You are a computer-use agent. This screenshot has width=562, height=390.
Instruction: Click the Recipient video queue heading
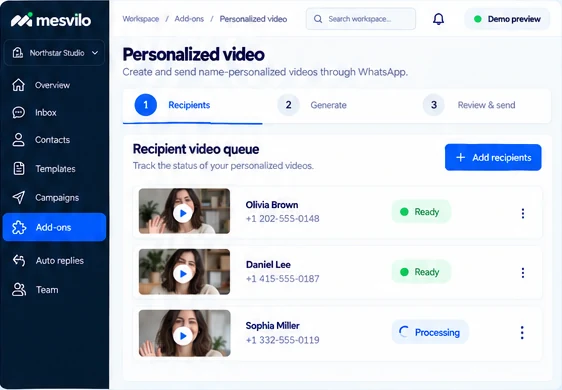[196, 149]
